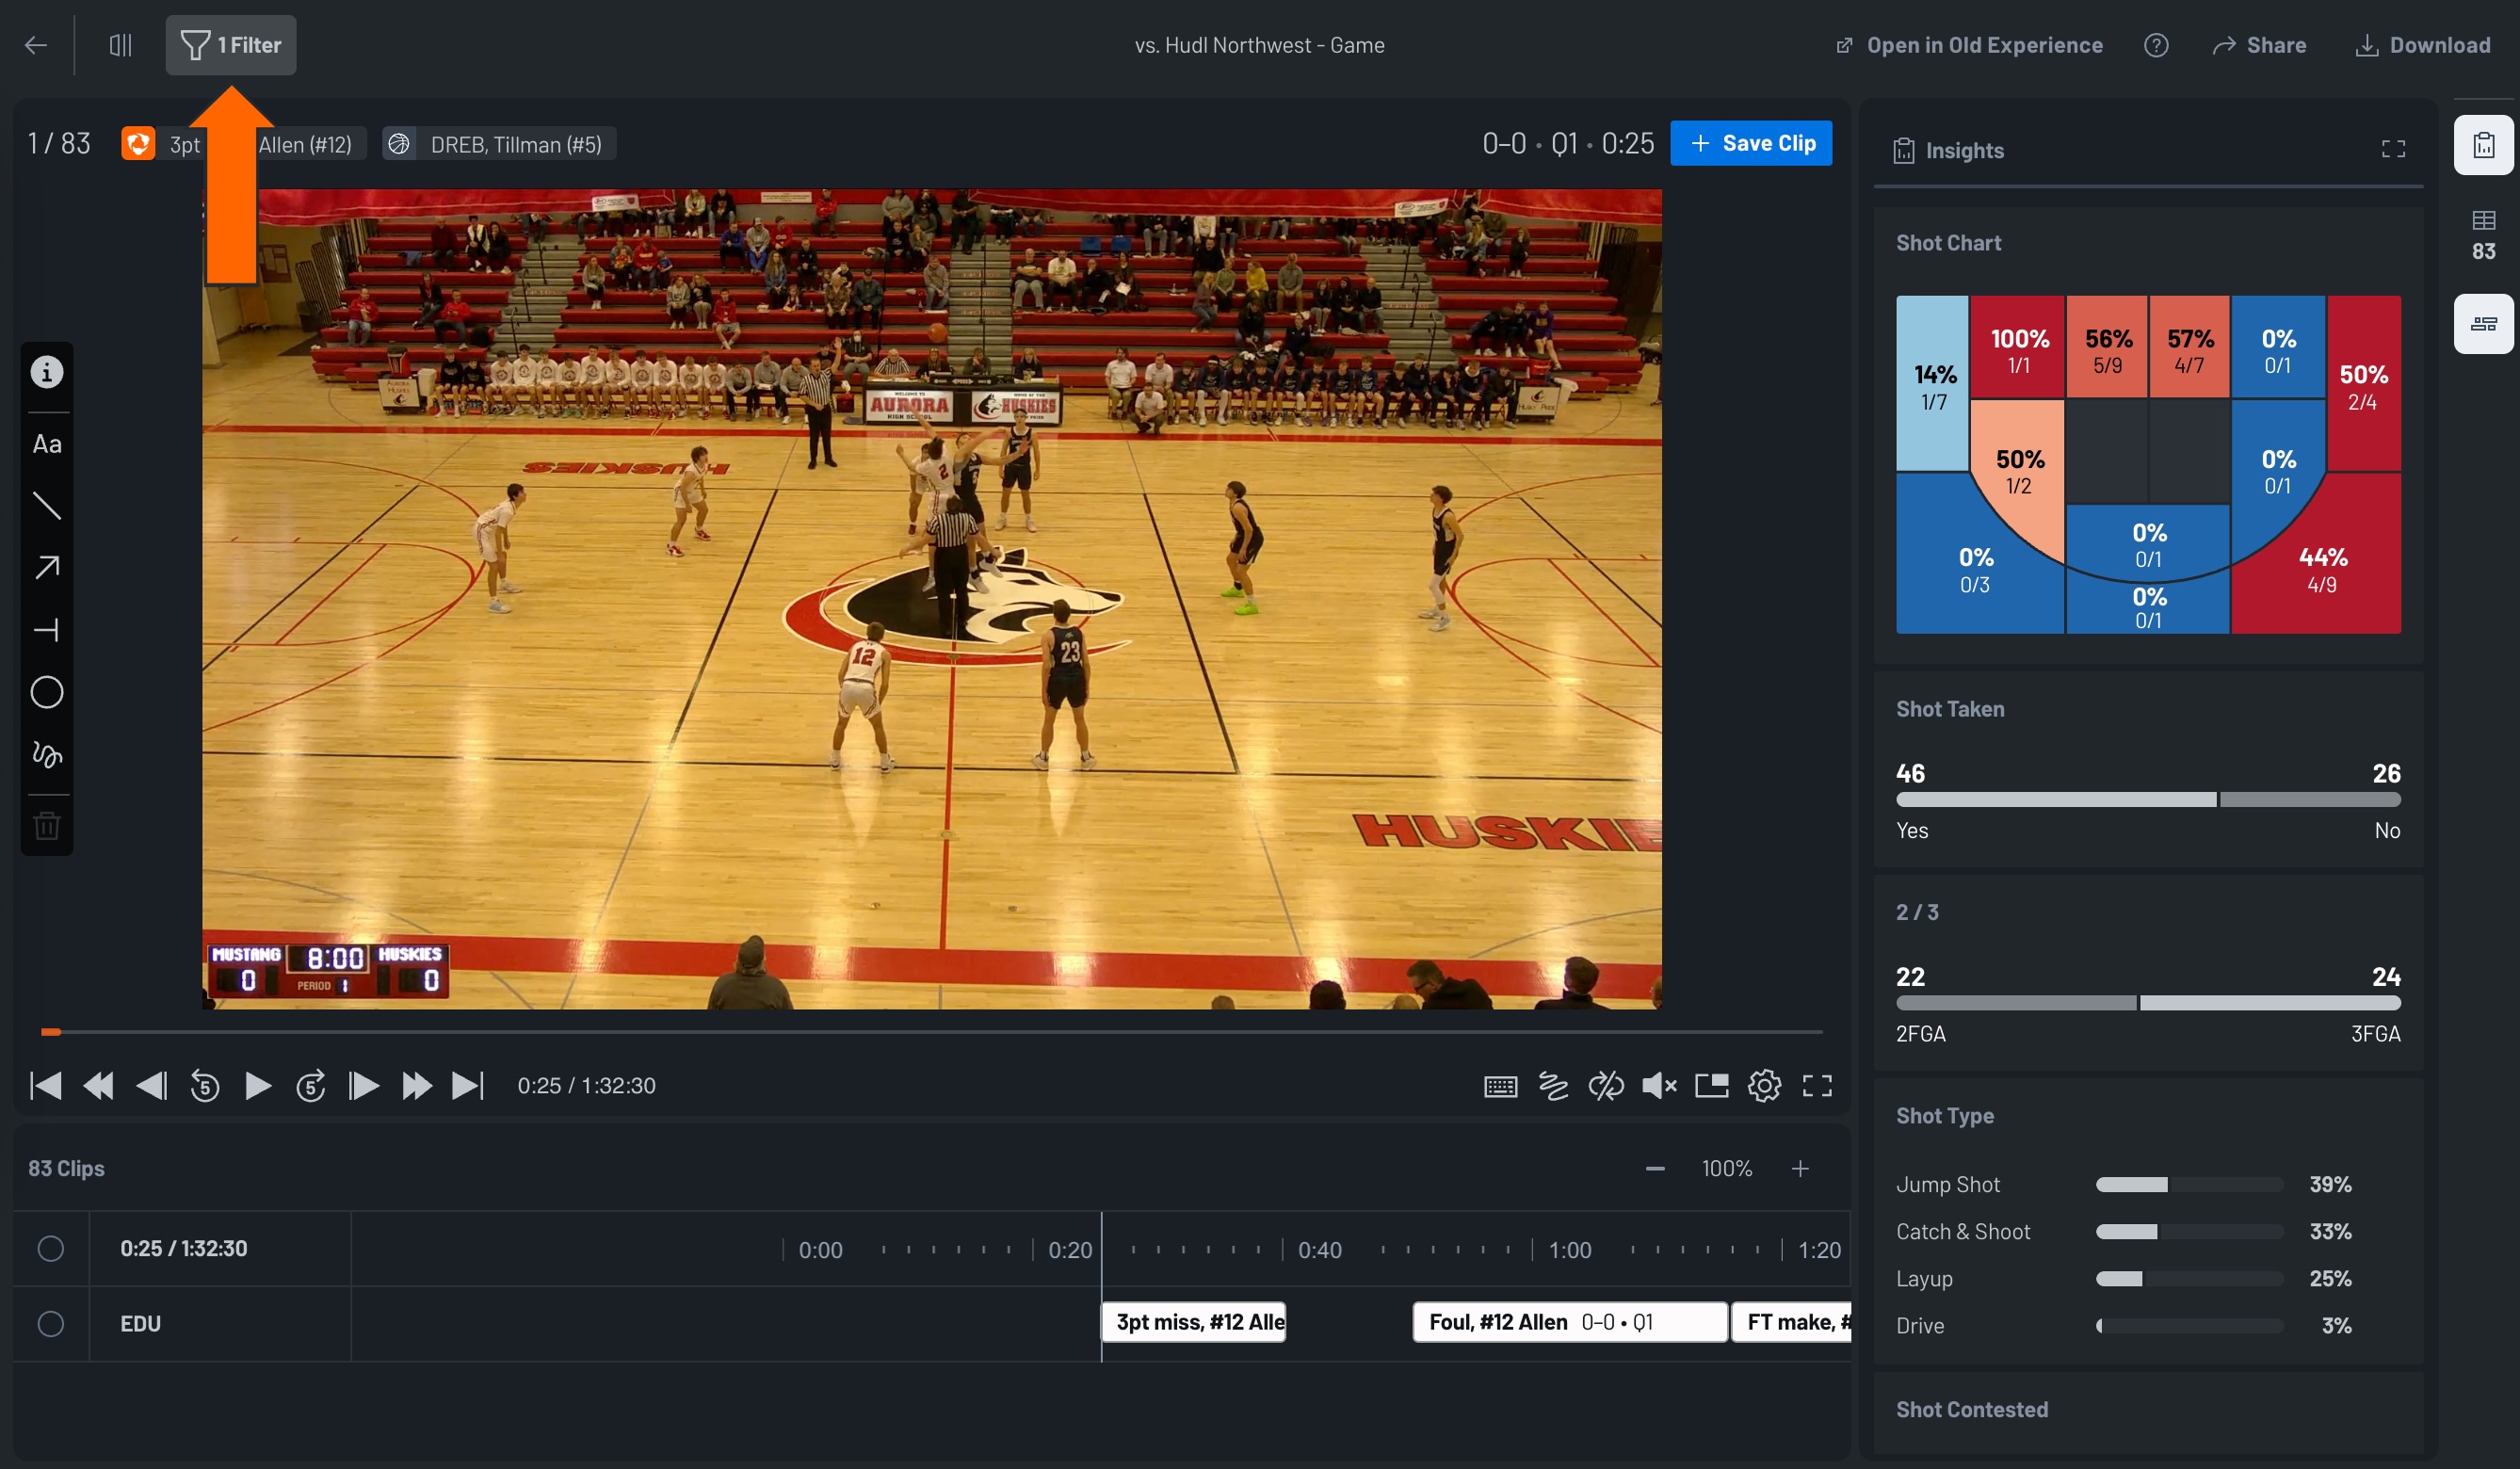Select the freehand scribble drawing tool
Viewport: 2520px width, 1469px height.
click(47, 755)
